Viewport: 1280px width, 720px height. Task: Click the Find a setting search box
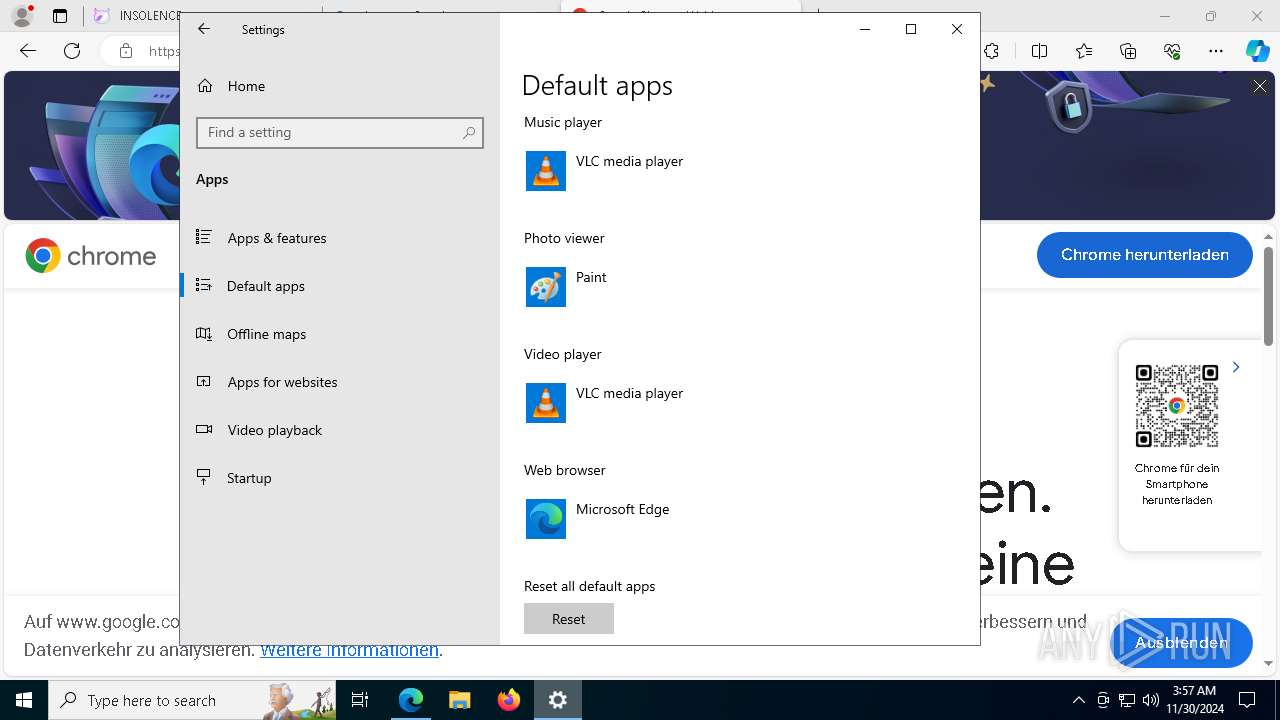(x=340, y=132)
